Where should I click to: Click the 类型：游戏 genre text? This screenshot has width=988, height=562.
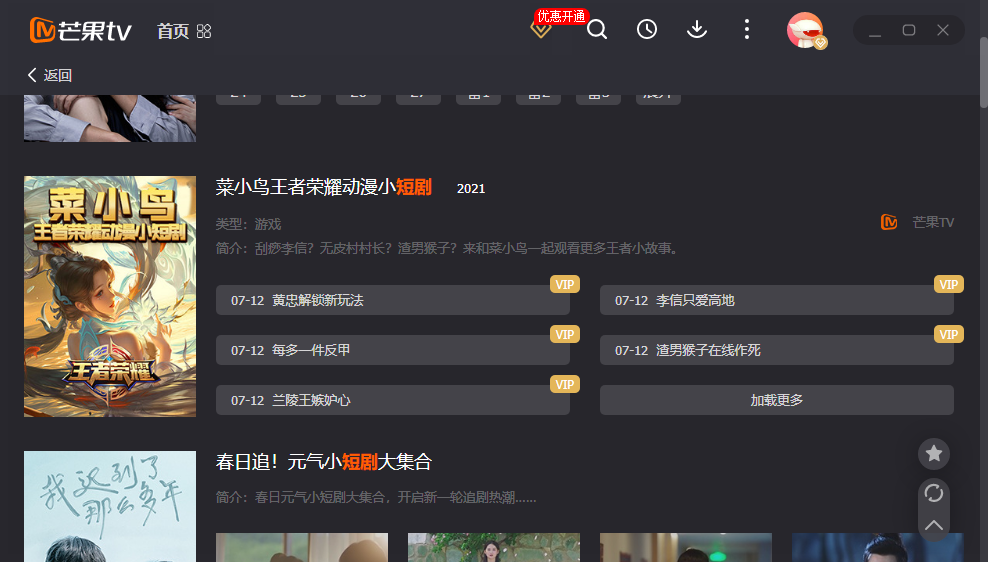(x=248, y=224)
